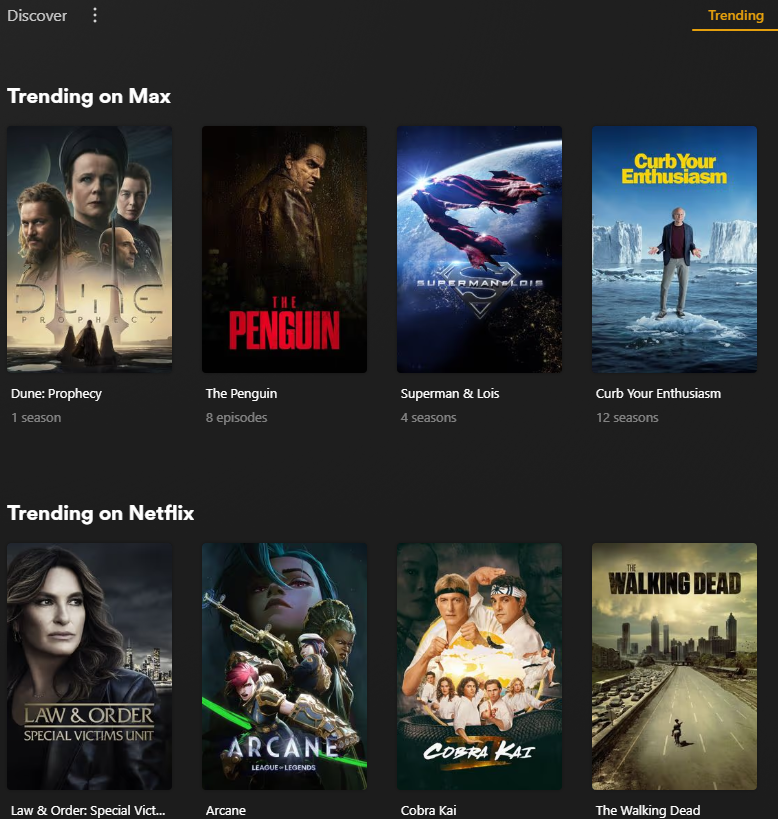Select the Superman & Lois poster
This screenshot has height=819, width=778.
tap(479, 249)
